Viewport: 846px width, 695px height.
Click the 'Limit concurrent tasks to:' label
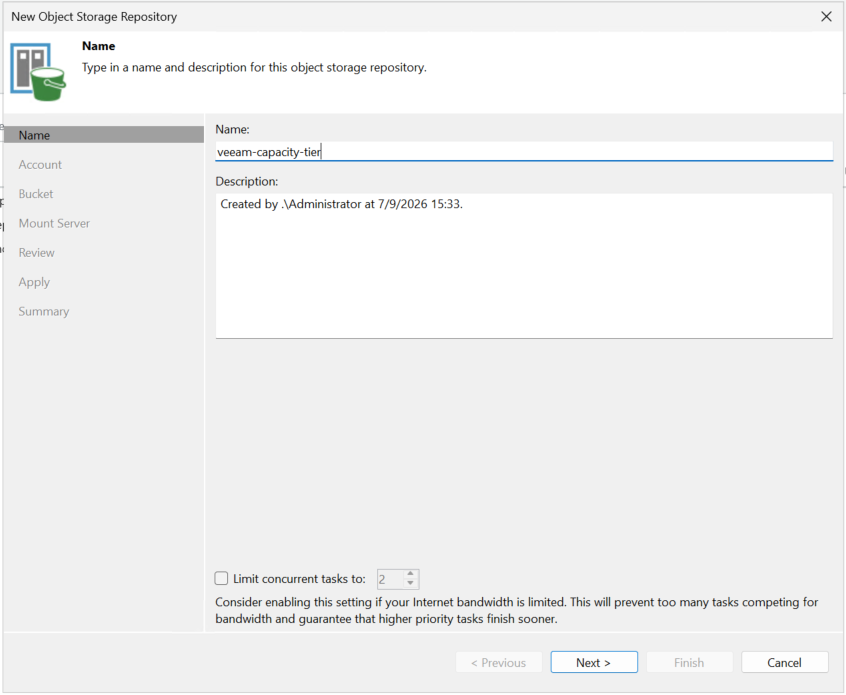pyautogui.click(x=299, y=579)
